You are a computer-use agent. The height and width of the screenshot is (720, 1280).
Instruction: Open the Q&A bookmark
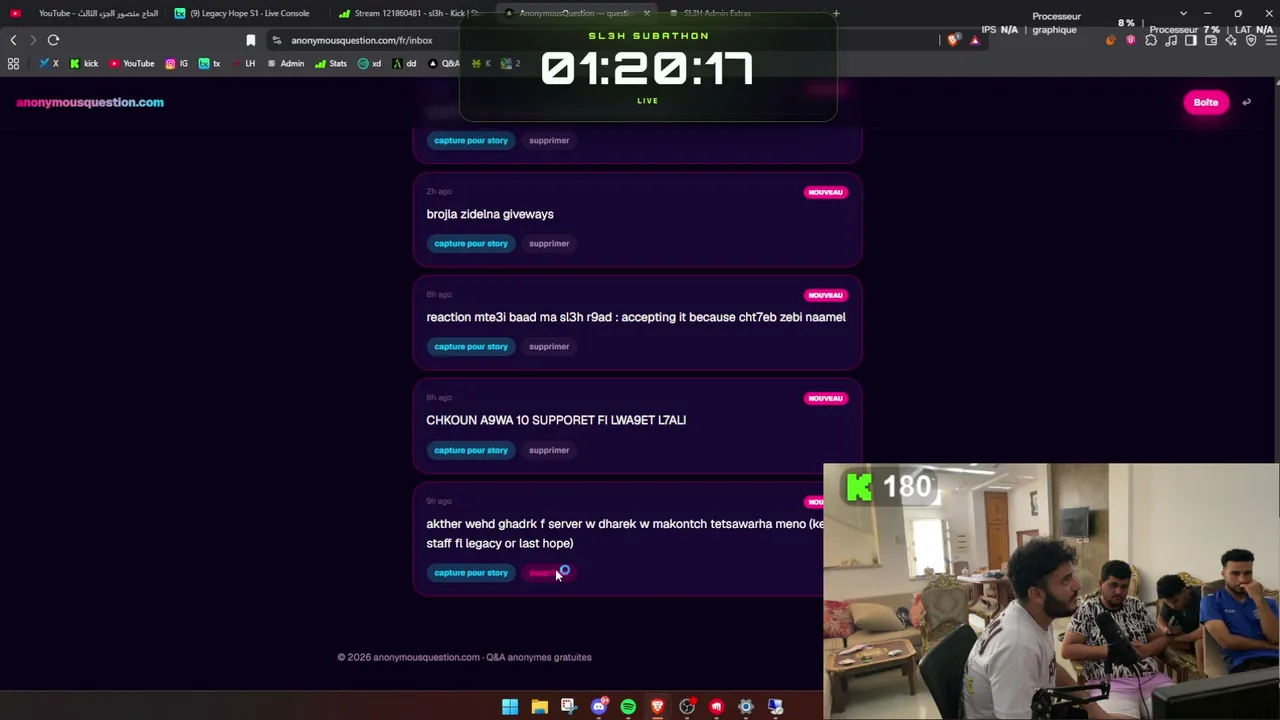pyautogui.click(x=444, y=63)
